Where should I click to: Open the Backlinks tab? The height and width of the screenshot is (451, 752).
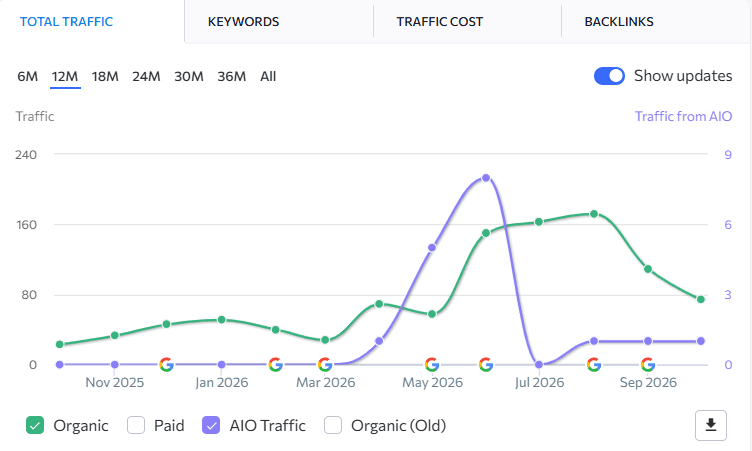coord(619,22)
